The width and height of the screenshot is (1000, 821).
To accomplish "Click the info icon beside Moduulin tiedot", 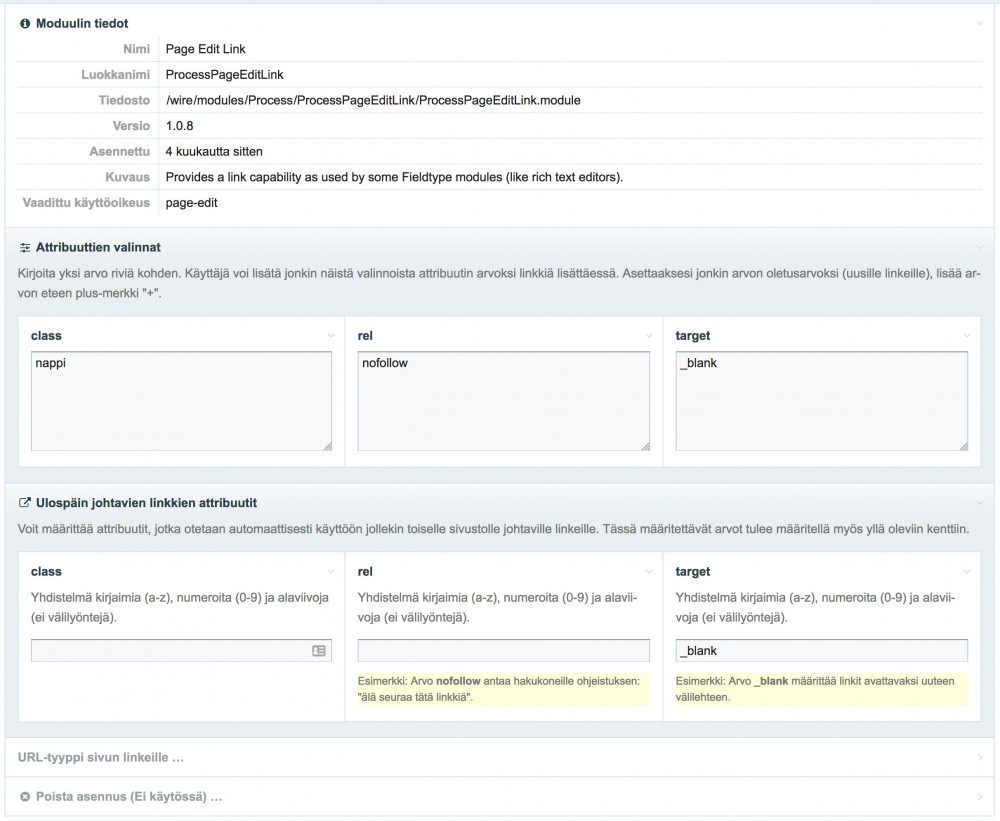I will [25, 23].
